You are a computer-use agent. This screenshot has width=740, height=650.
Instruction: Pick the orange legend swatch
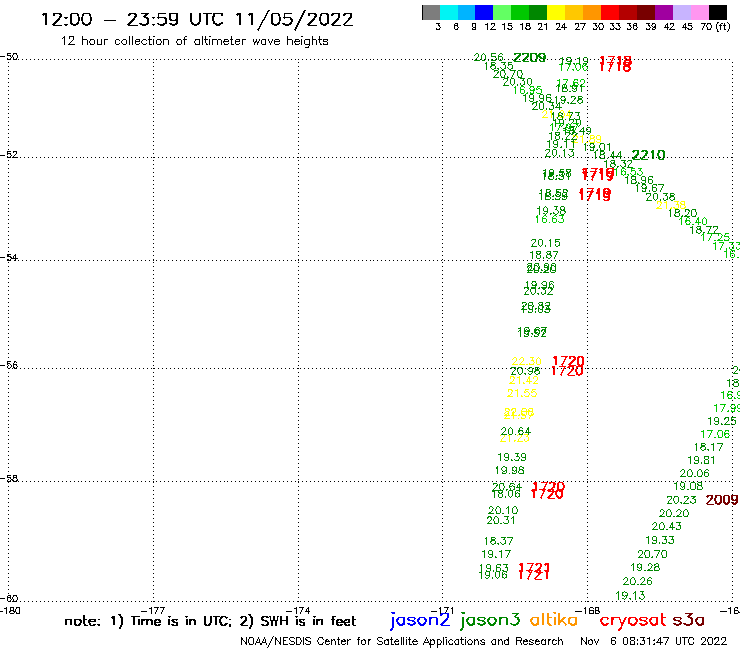pos(592,12)
